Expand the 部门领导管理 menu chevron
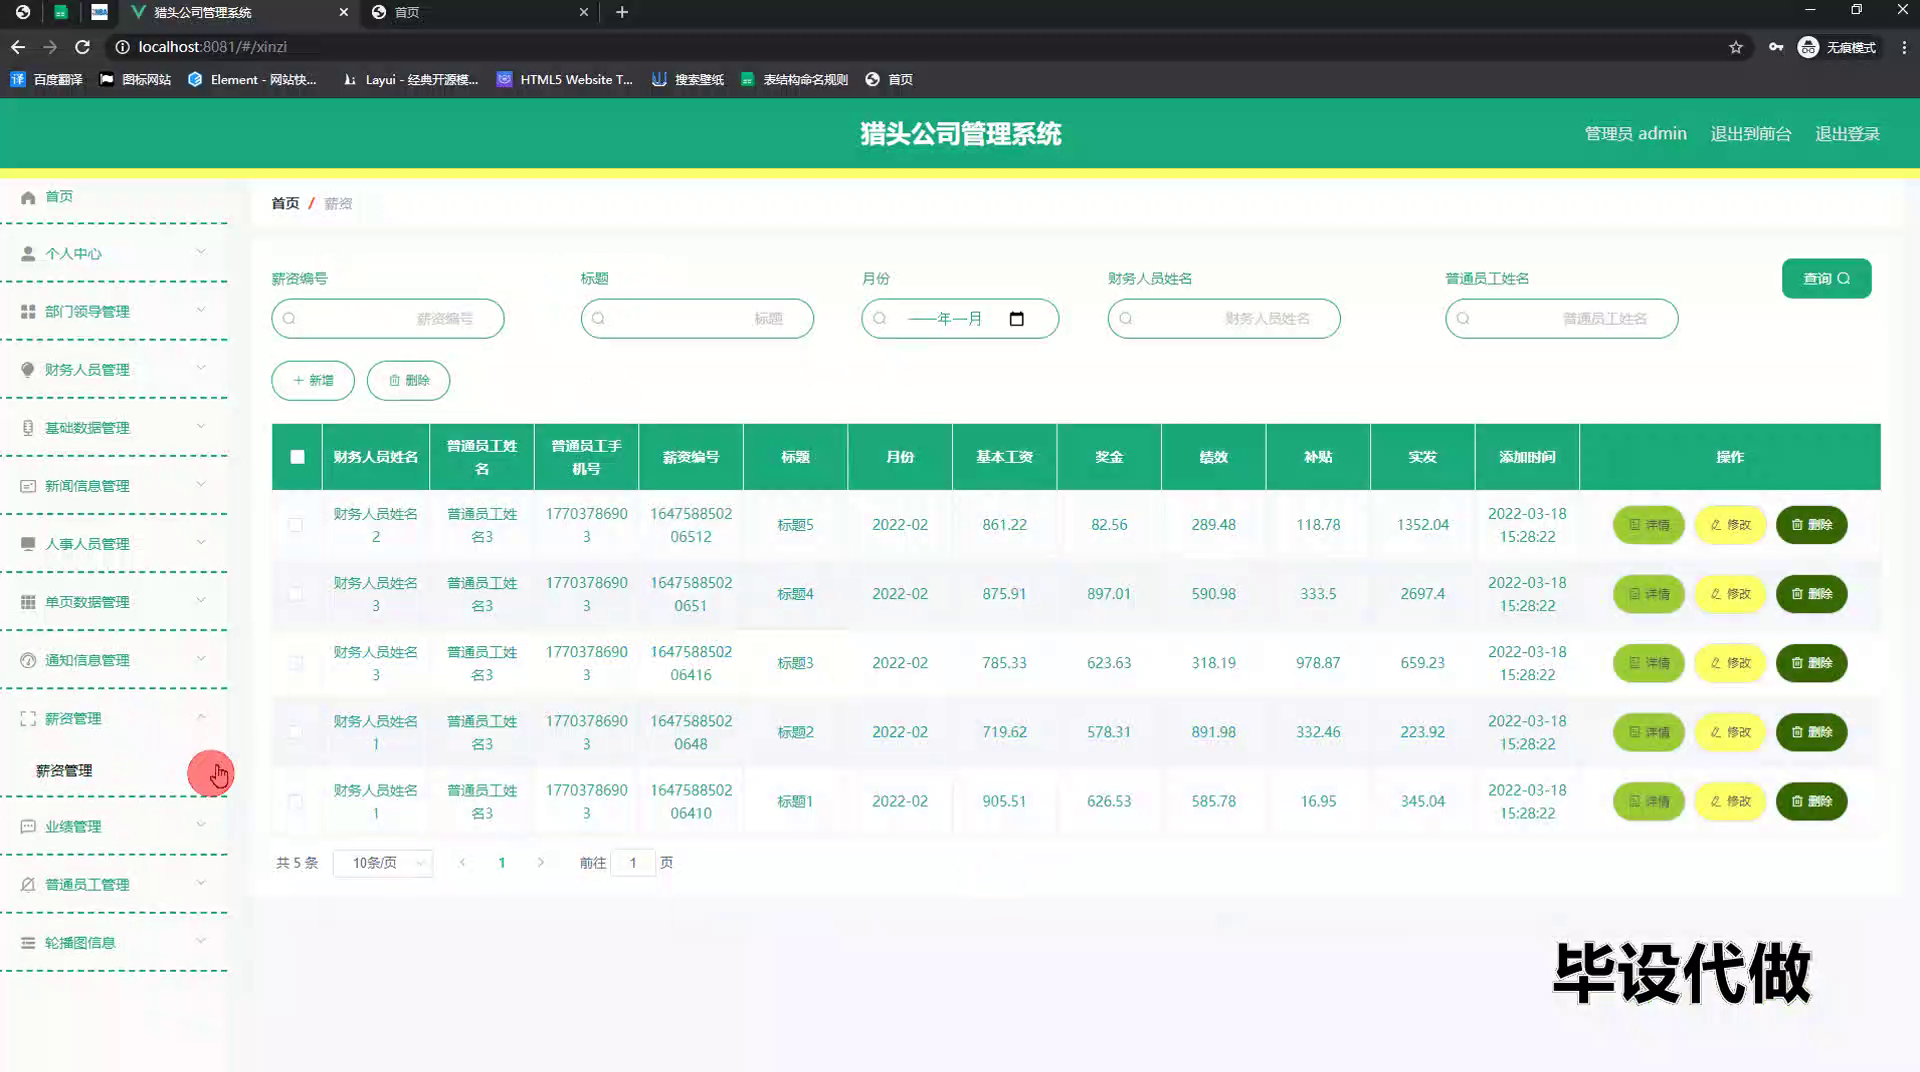Viewport: 1920px width, 1072px height. [201, 310]
